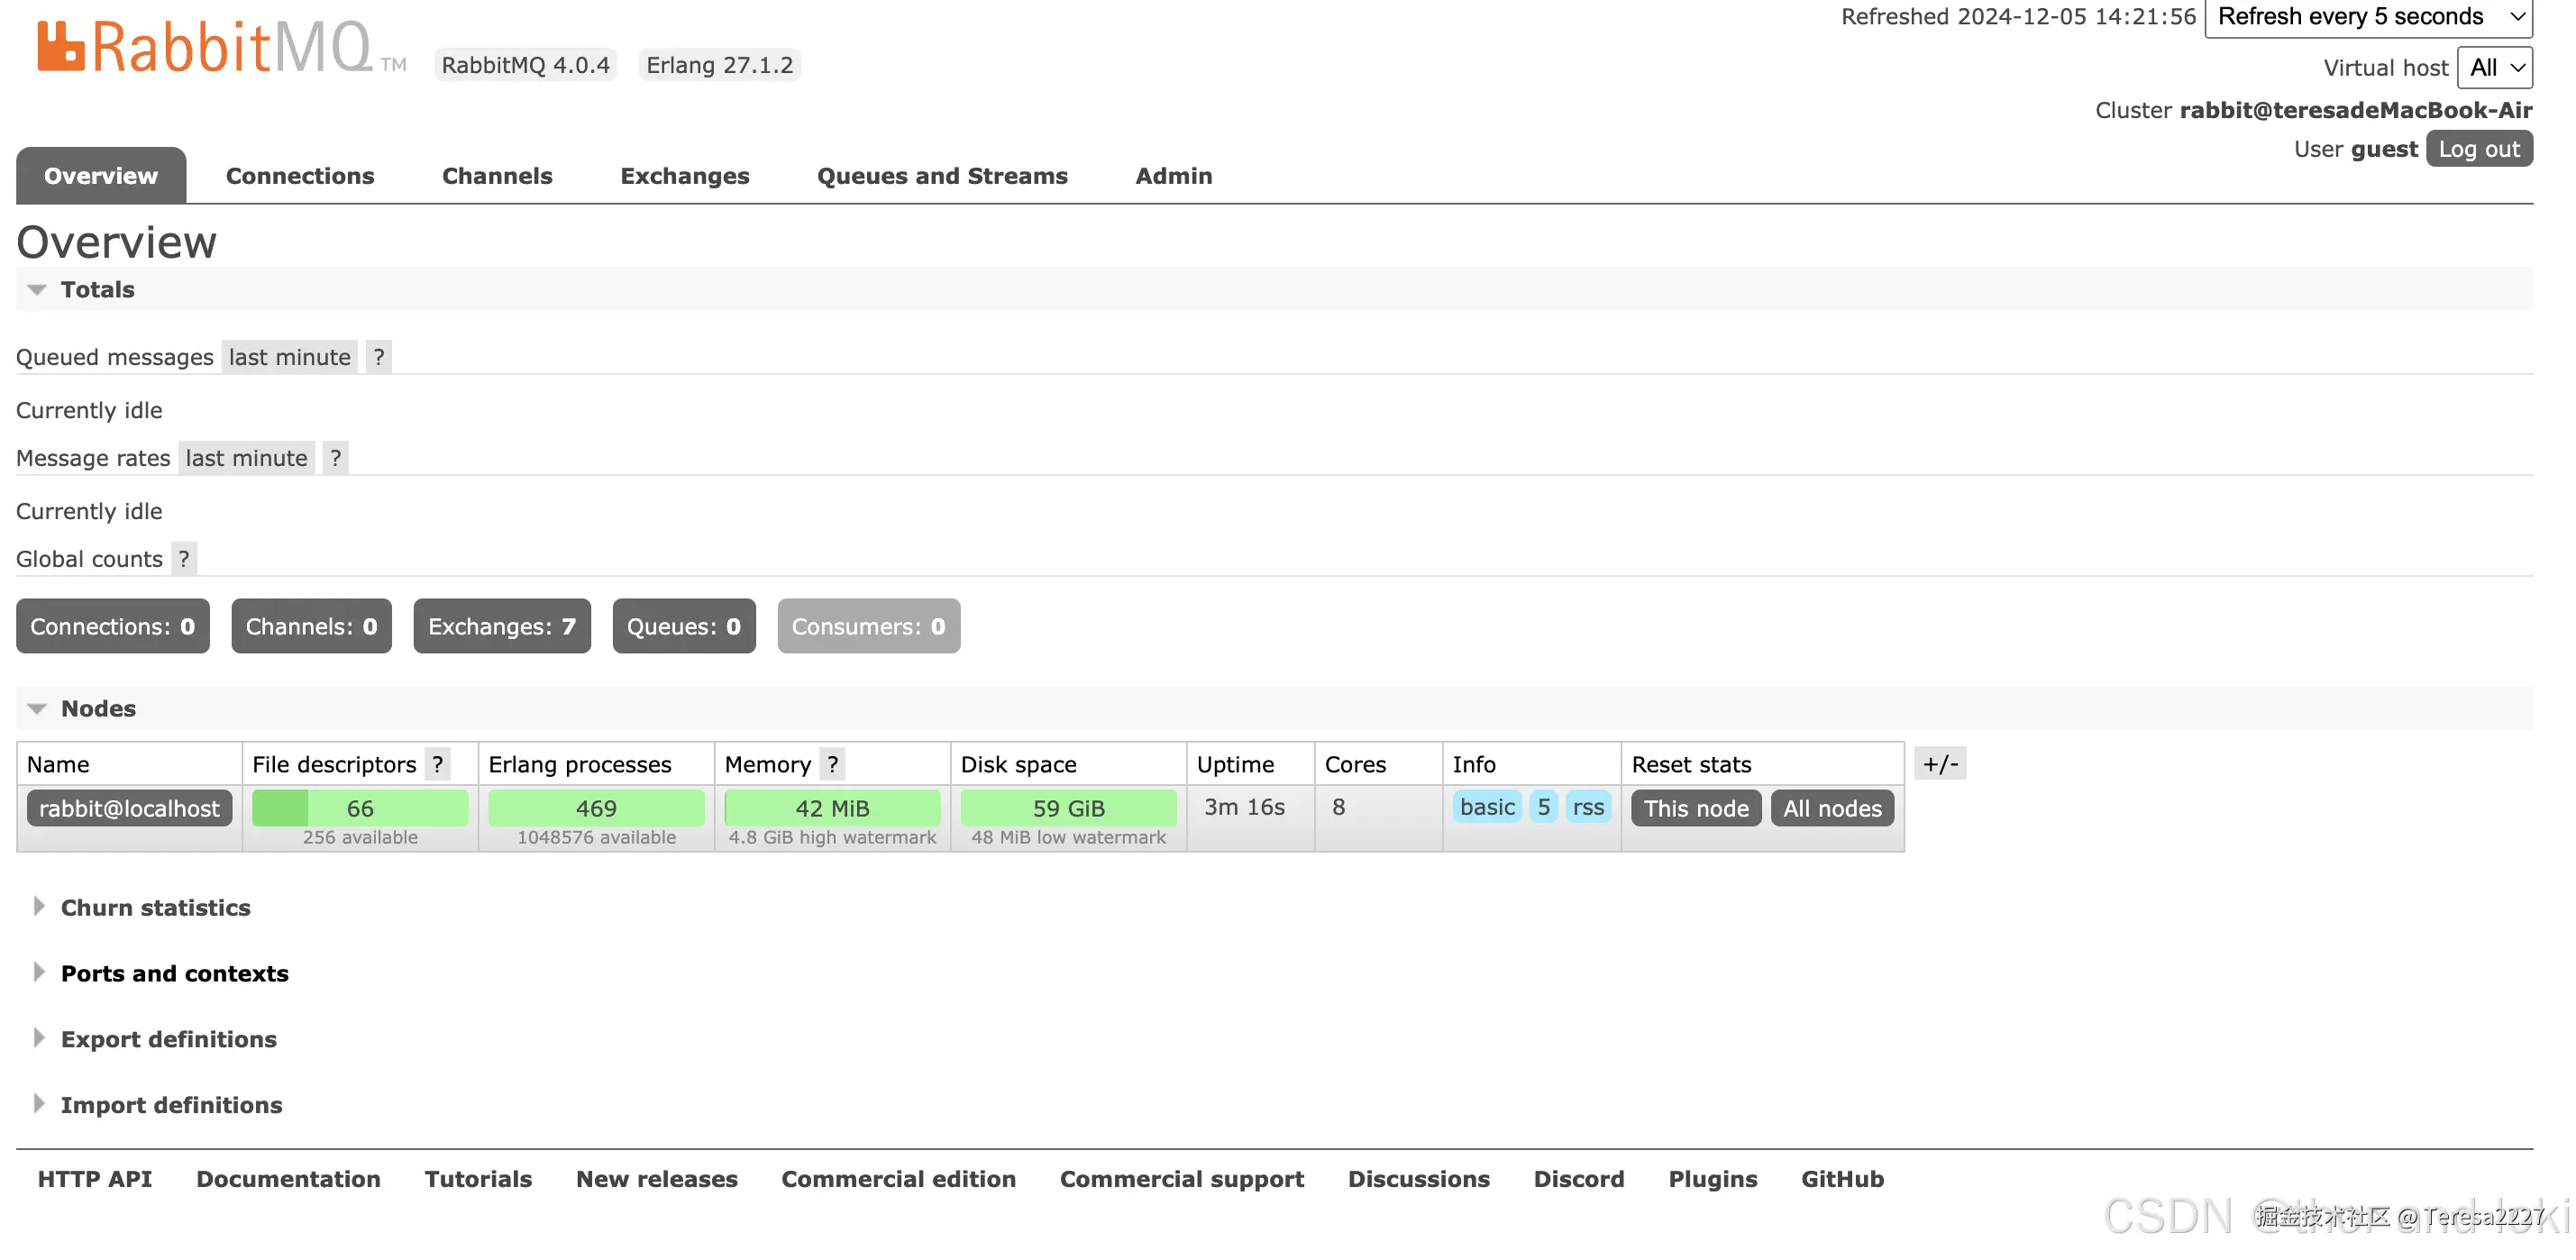
Task: Click the rss info badge
Action: click(1587, 807)
